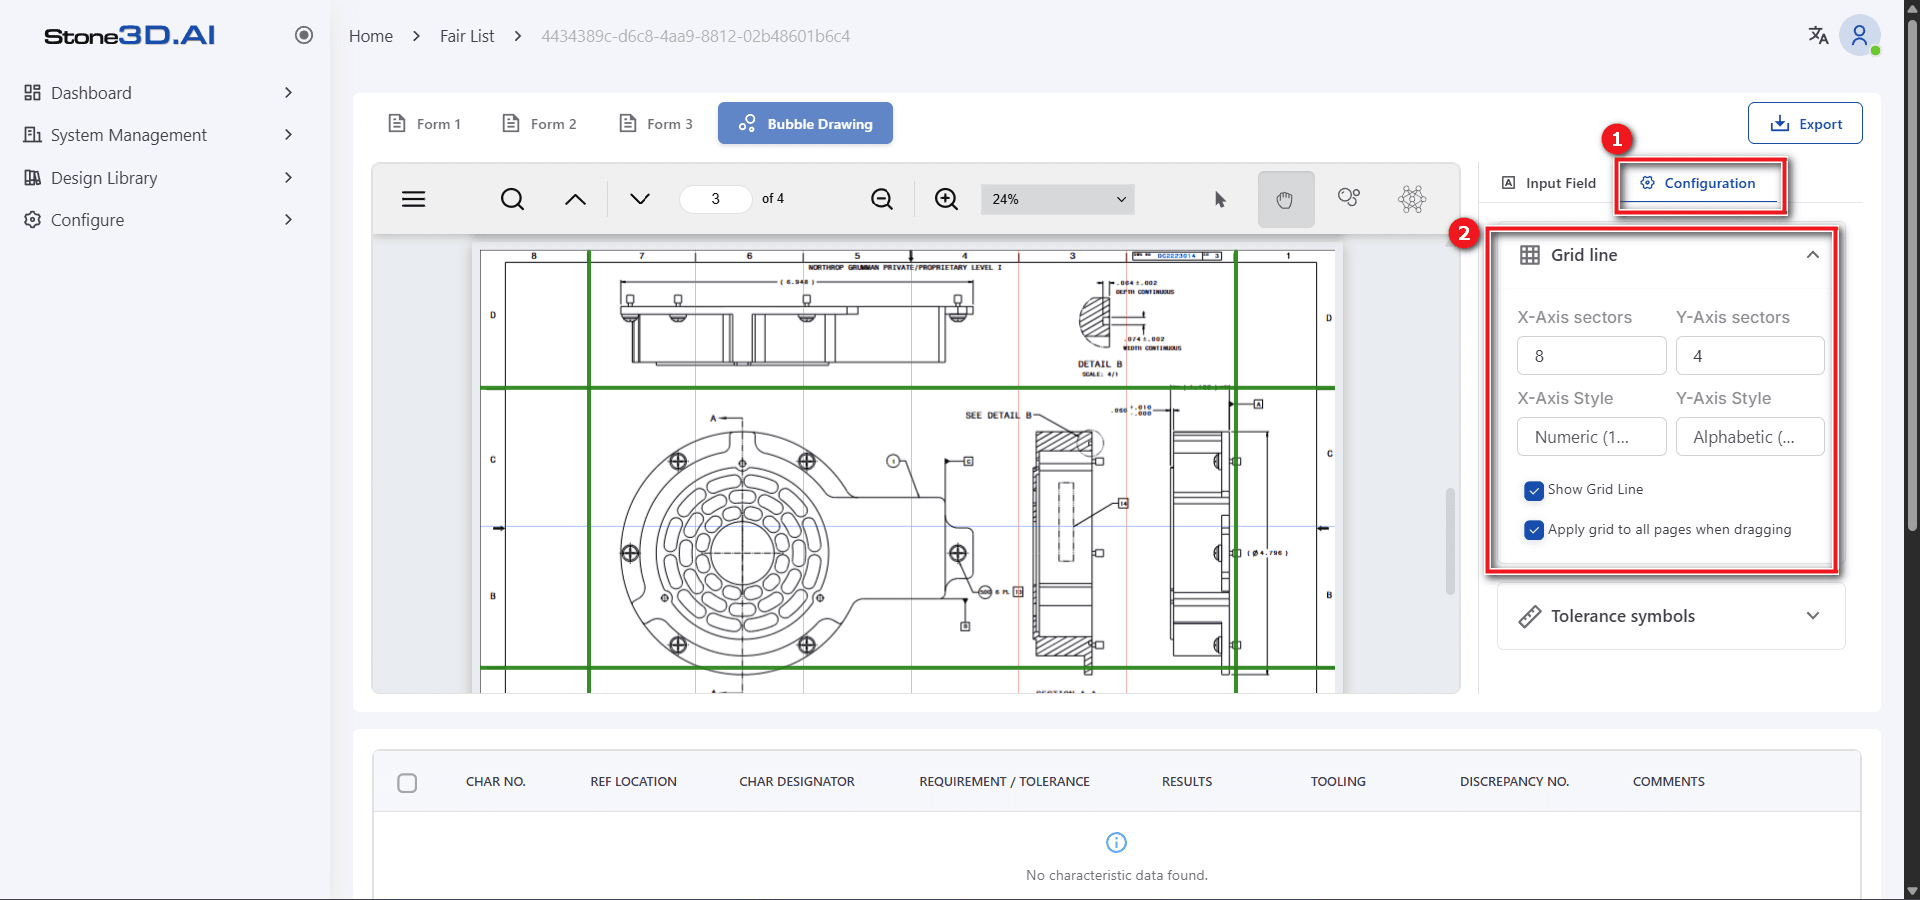Go to previous page with up chevron
The height and width of the screenshot is (900, 1920).
click(x=575, y=199)
